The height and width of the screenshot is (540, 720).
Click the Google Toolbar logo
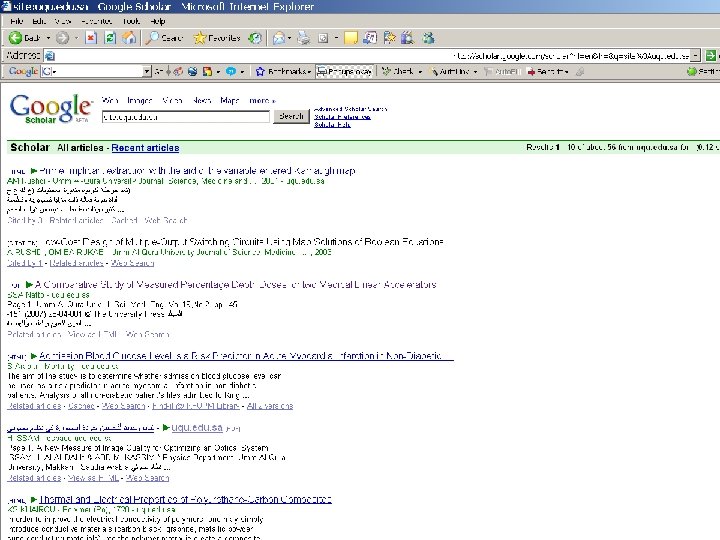23,71
